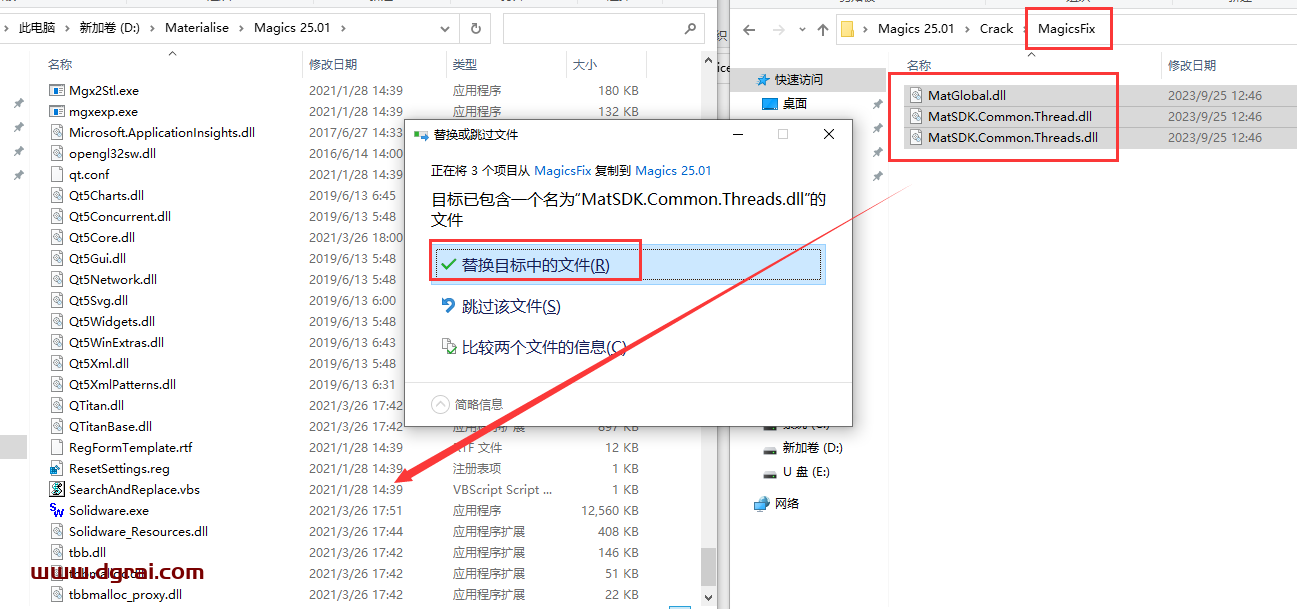Select the Microsoft.ApplicationInsights.dll file icon
This screenshot has height=609, width=1297.
pos(57,133)
